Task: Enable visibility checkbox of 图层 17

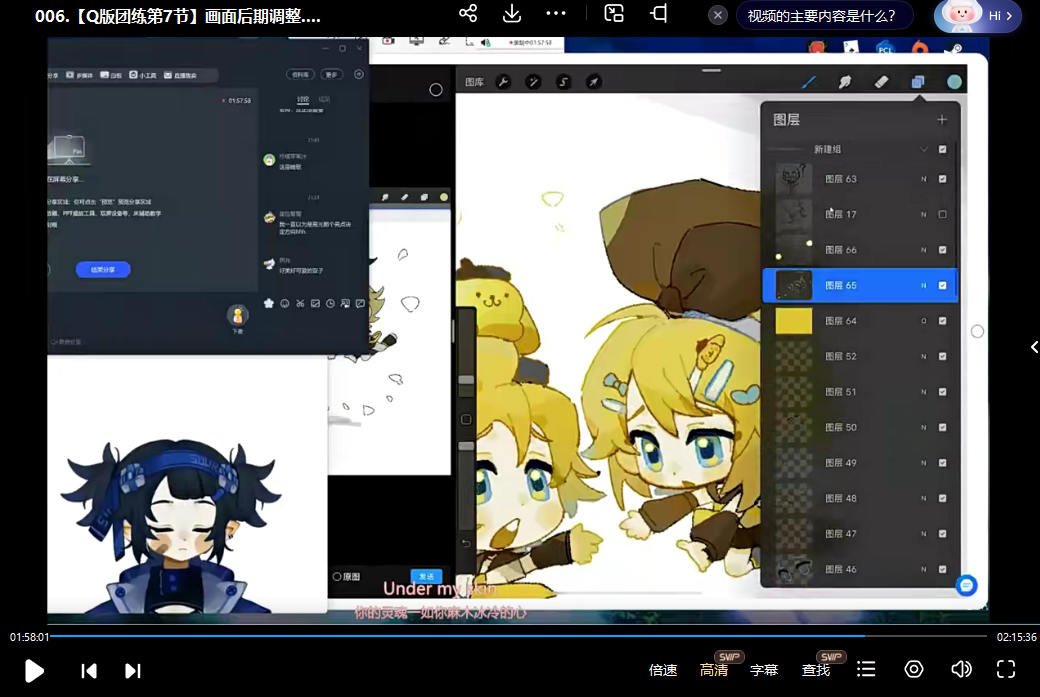Action: point(942,213)
